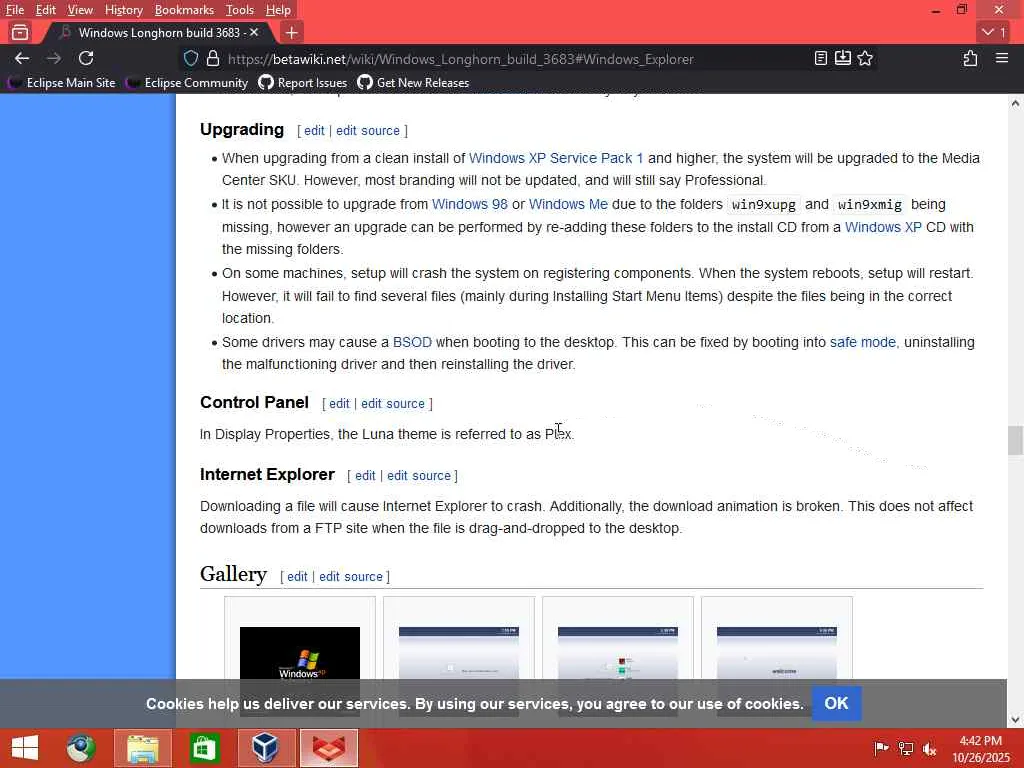Click the win9xupg code text
1024x768 pixels.
point(763,205)
